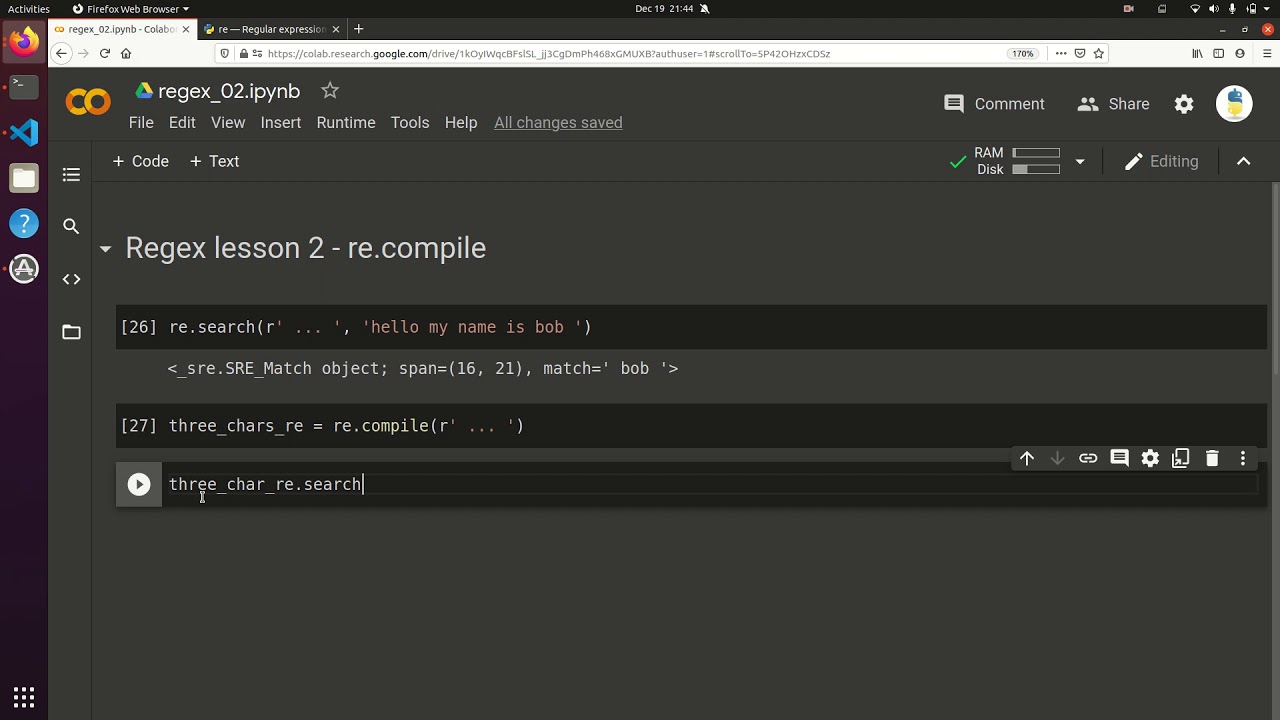Open the Files folder panel icon
The image size is (1280, 720).
pyautogui.click(x=71, y=332)
